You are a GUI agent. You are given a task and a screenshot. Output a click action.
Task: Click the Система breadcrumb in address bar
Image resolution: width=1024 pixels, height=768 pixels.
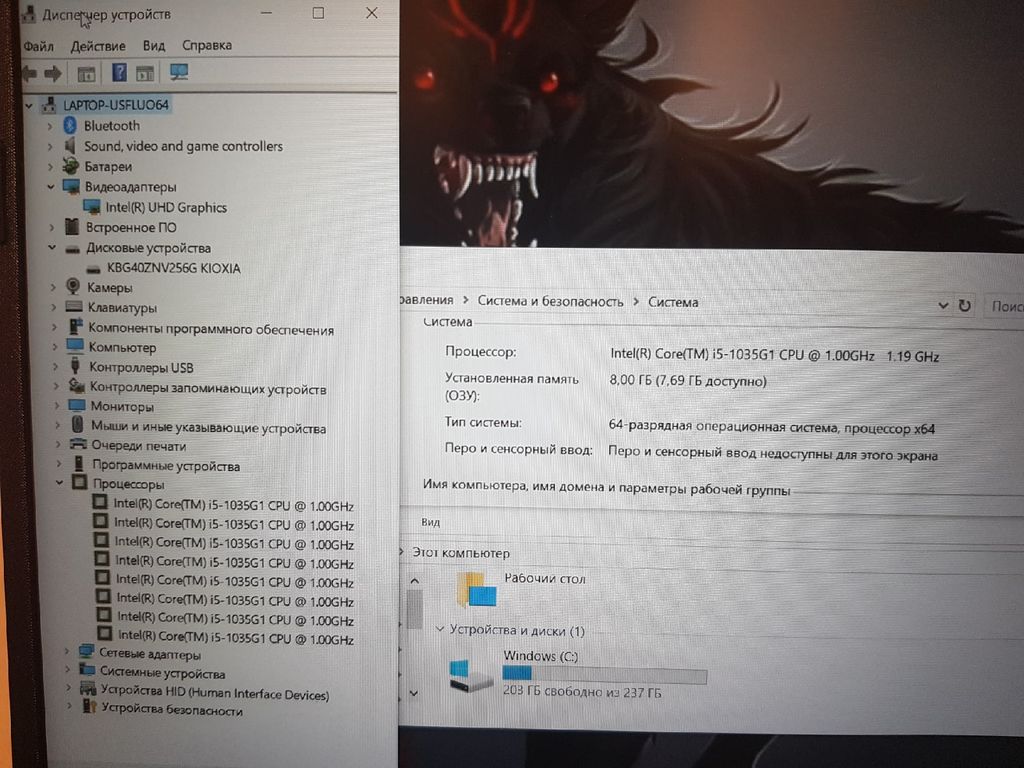click(x=673, y=302)
